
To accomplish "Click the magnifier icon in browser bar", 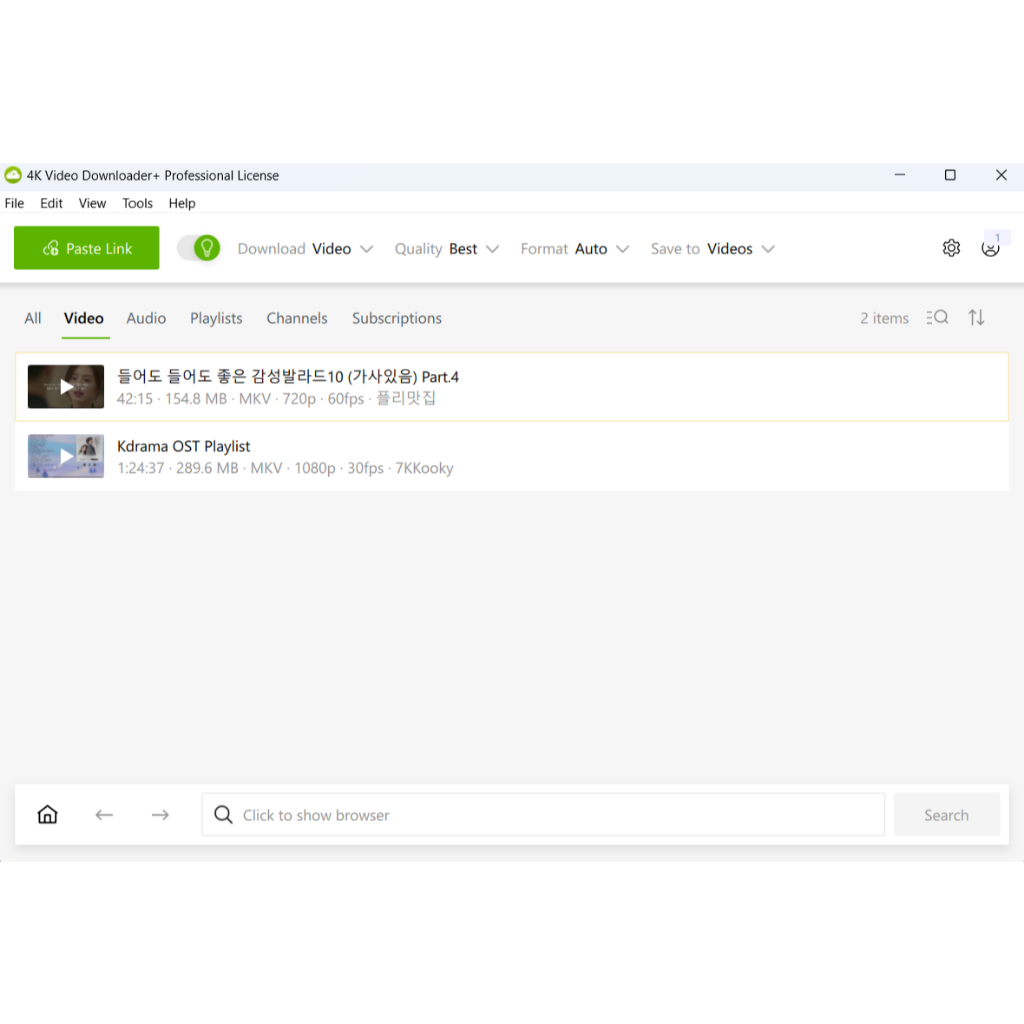I will 223,814.
